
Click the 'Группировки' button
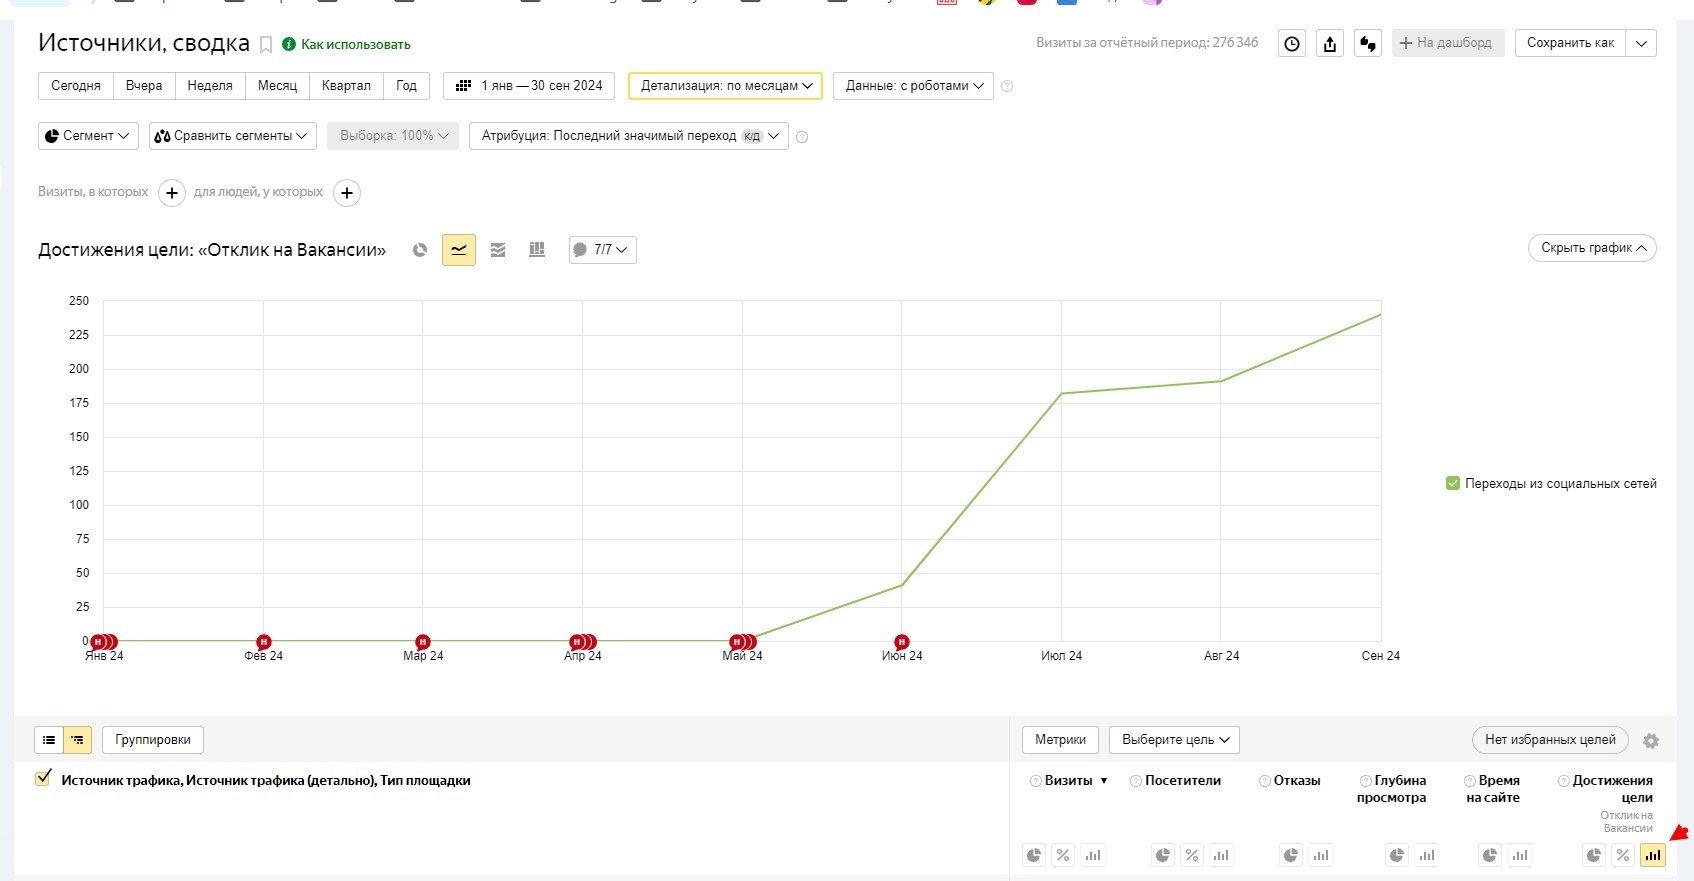[x=153, y=740]
